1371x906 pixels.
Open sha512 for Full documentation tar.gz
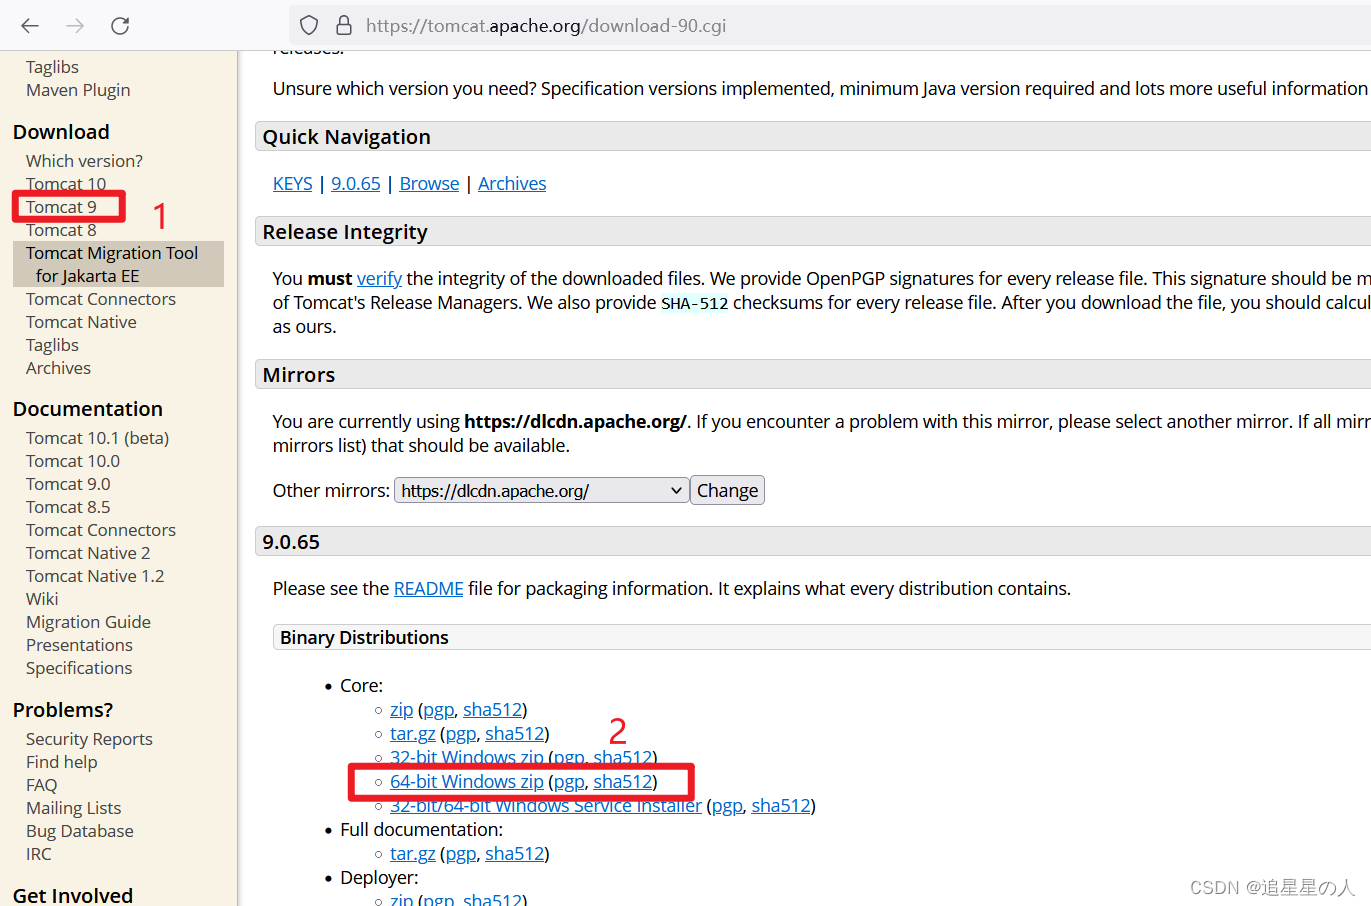(x=514, y=854)
